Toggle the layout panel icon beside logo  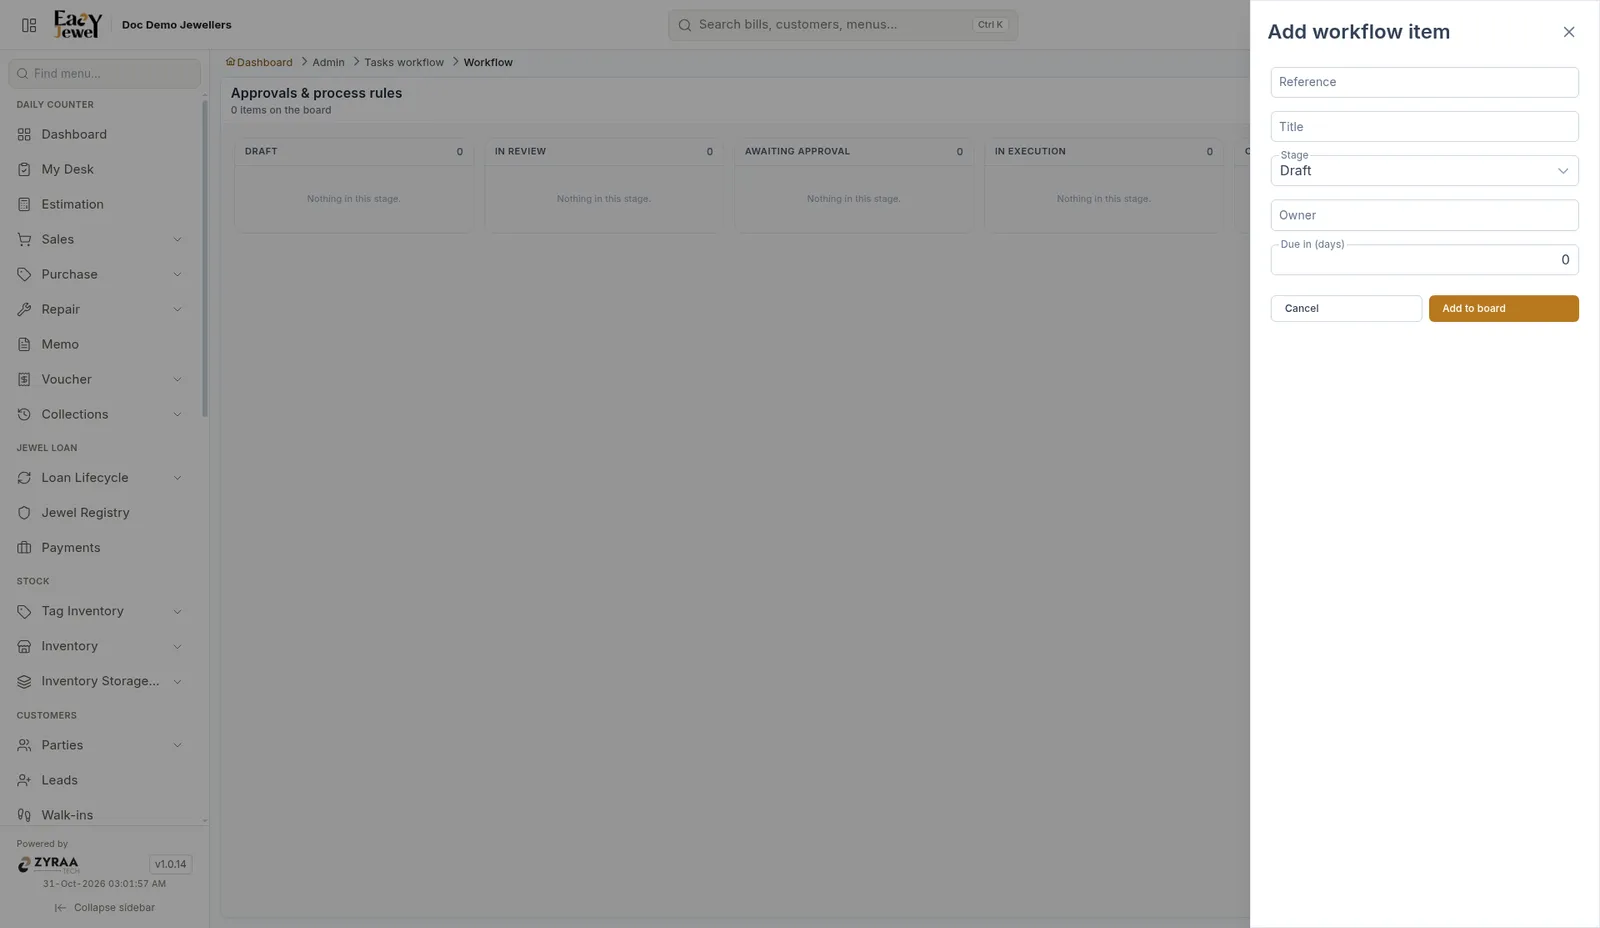[29, 25]
